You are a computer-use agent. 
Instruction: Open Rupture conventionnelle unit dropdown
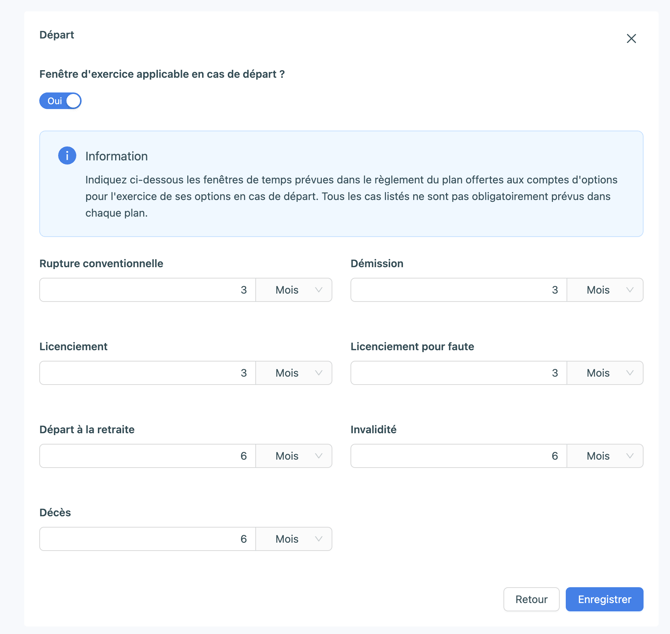point(294,290)
